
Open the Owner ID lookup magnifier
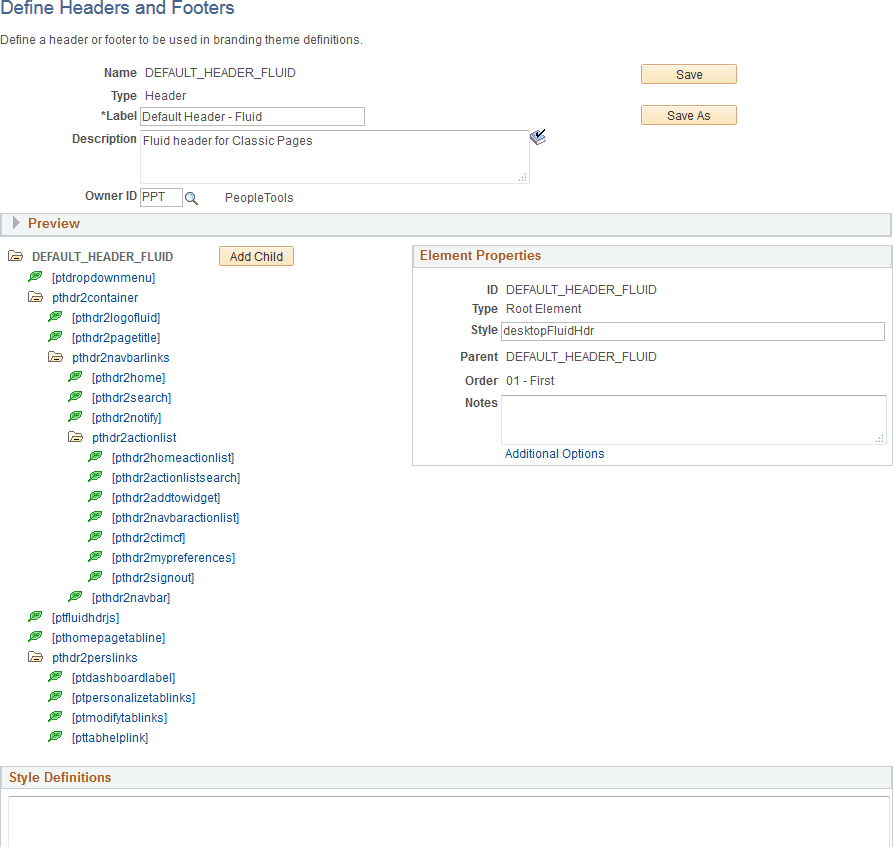tap(192, 198)
